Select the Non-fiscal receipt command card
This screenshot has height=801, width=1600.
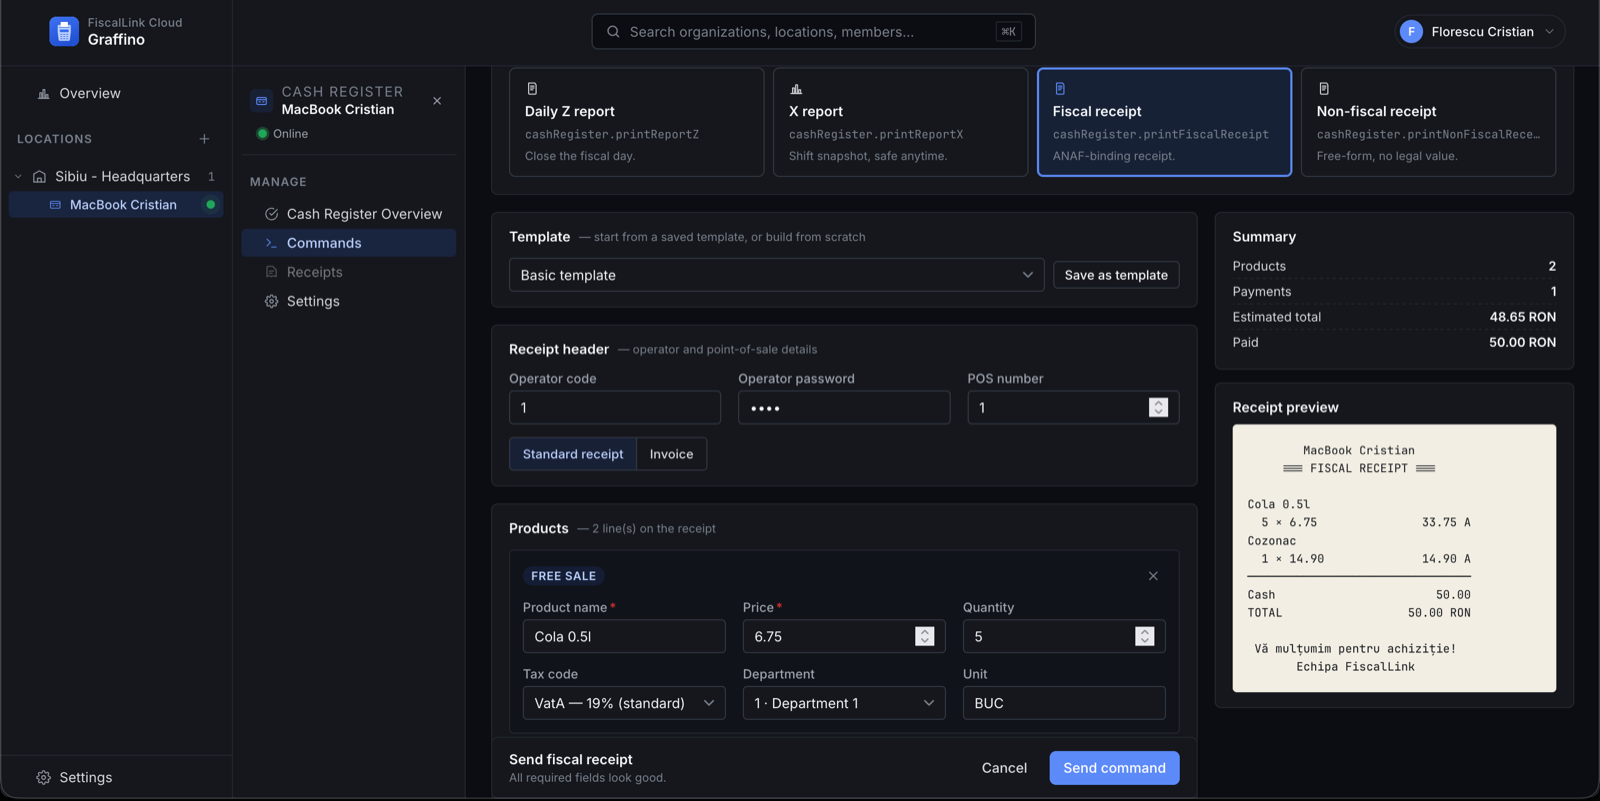(1428, 122)
